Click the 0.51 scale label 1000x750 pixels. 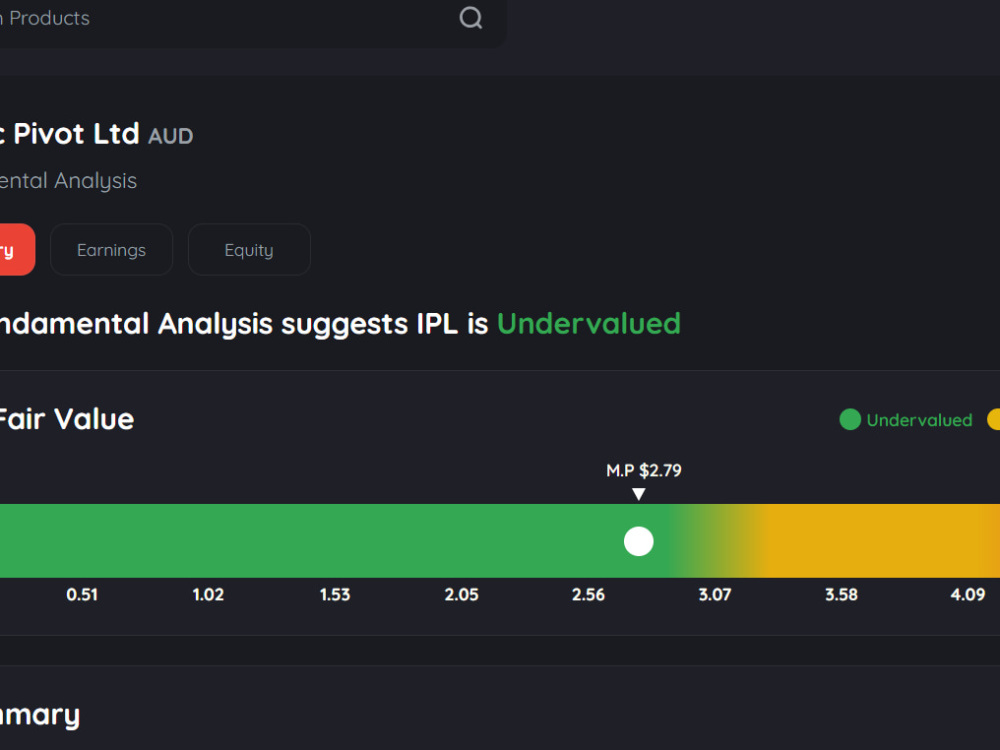82,595
